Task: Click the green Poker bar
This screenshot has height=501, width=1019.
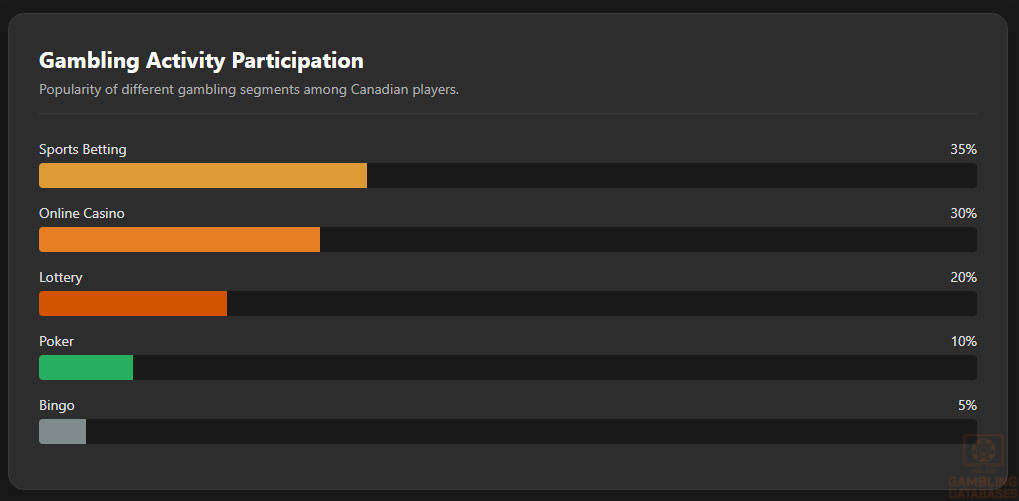Action: [86, 368]
